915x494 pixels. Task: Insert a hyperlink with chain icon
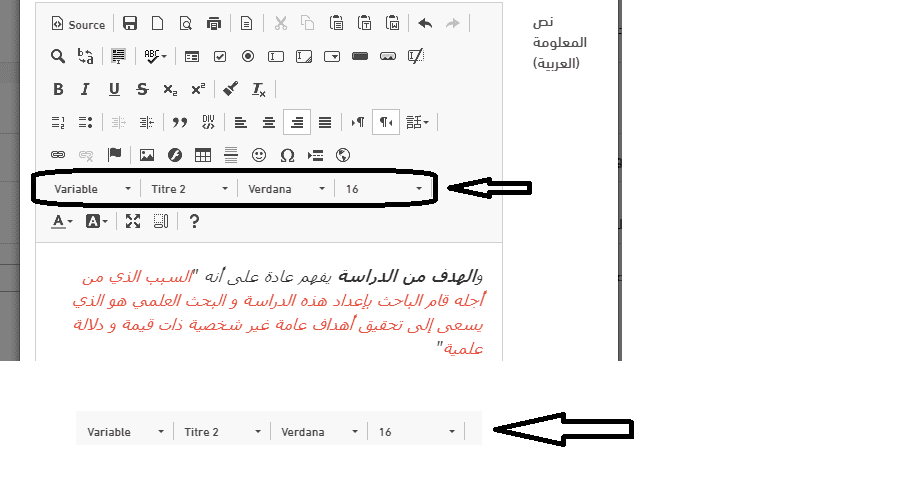[58, 155]
